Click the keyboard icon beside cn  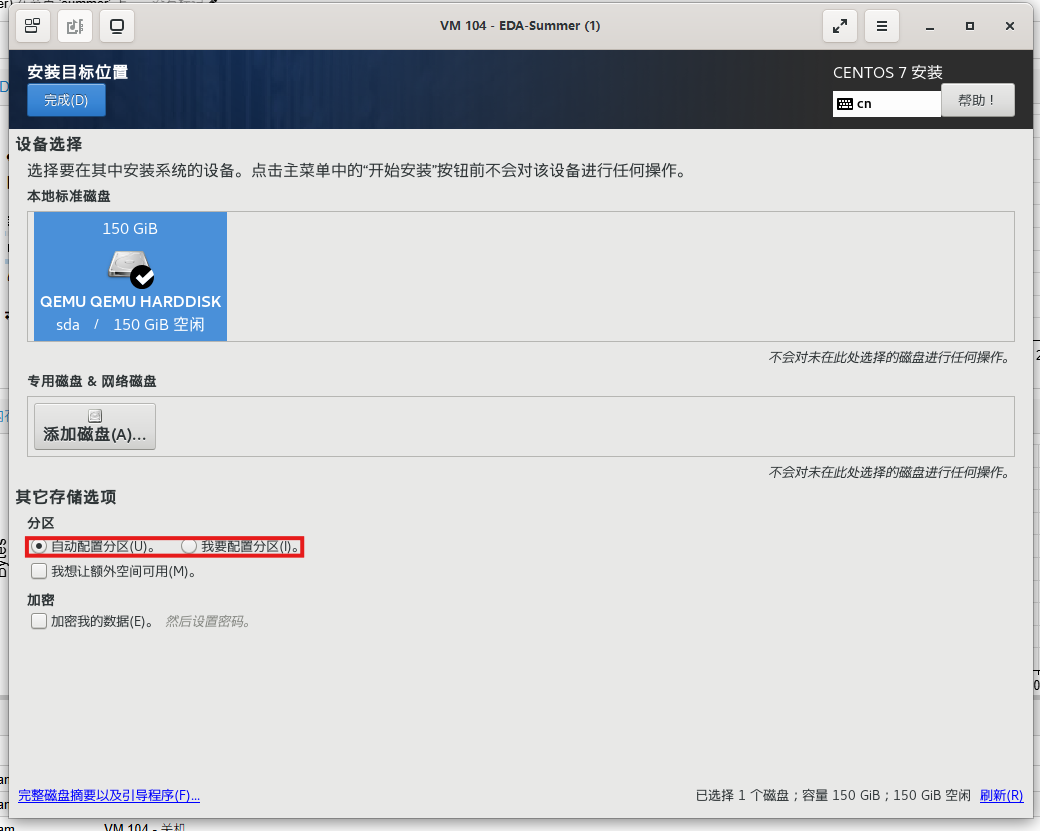(845, 103)
